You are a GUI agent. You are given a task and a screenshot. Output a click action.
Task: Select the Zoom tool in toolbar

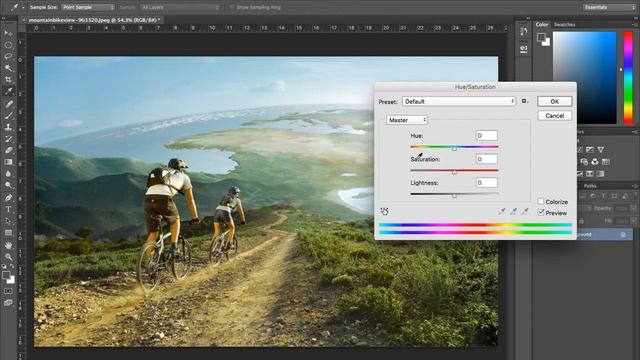(8, 257)
